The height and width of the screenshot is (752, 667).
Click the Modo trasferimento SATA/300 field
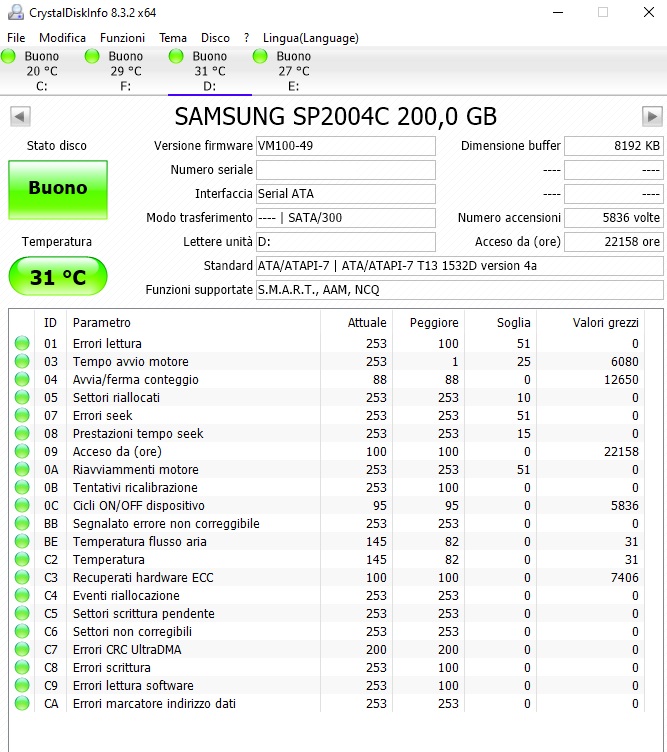(x=346, y=218)
